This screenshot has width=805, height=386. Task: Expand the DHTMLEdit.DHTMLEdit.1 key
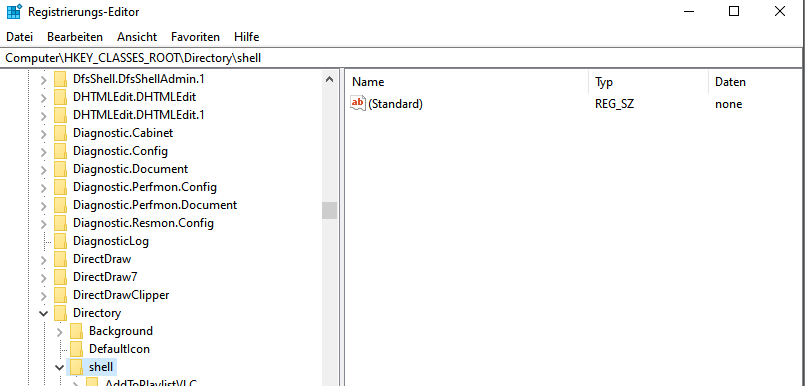pos(44,115)
